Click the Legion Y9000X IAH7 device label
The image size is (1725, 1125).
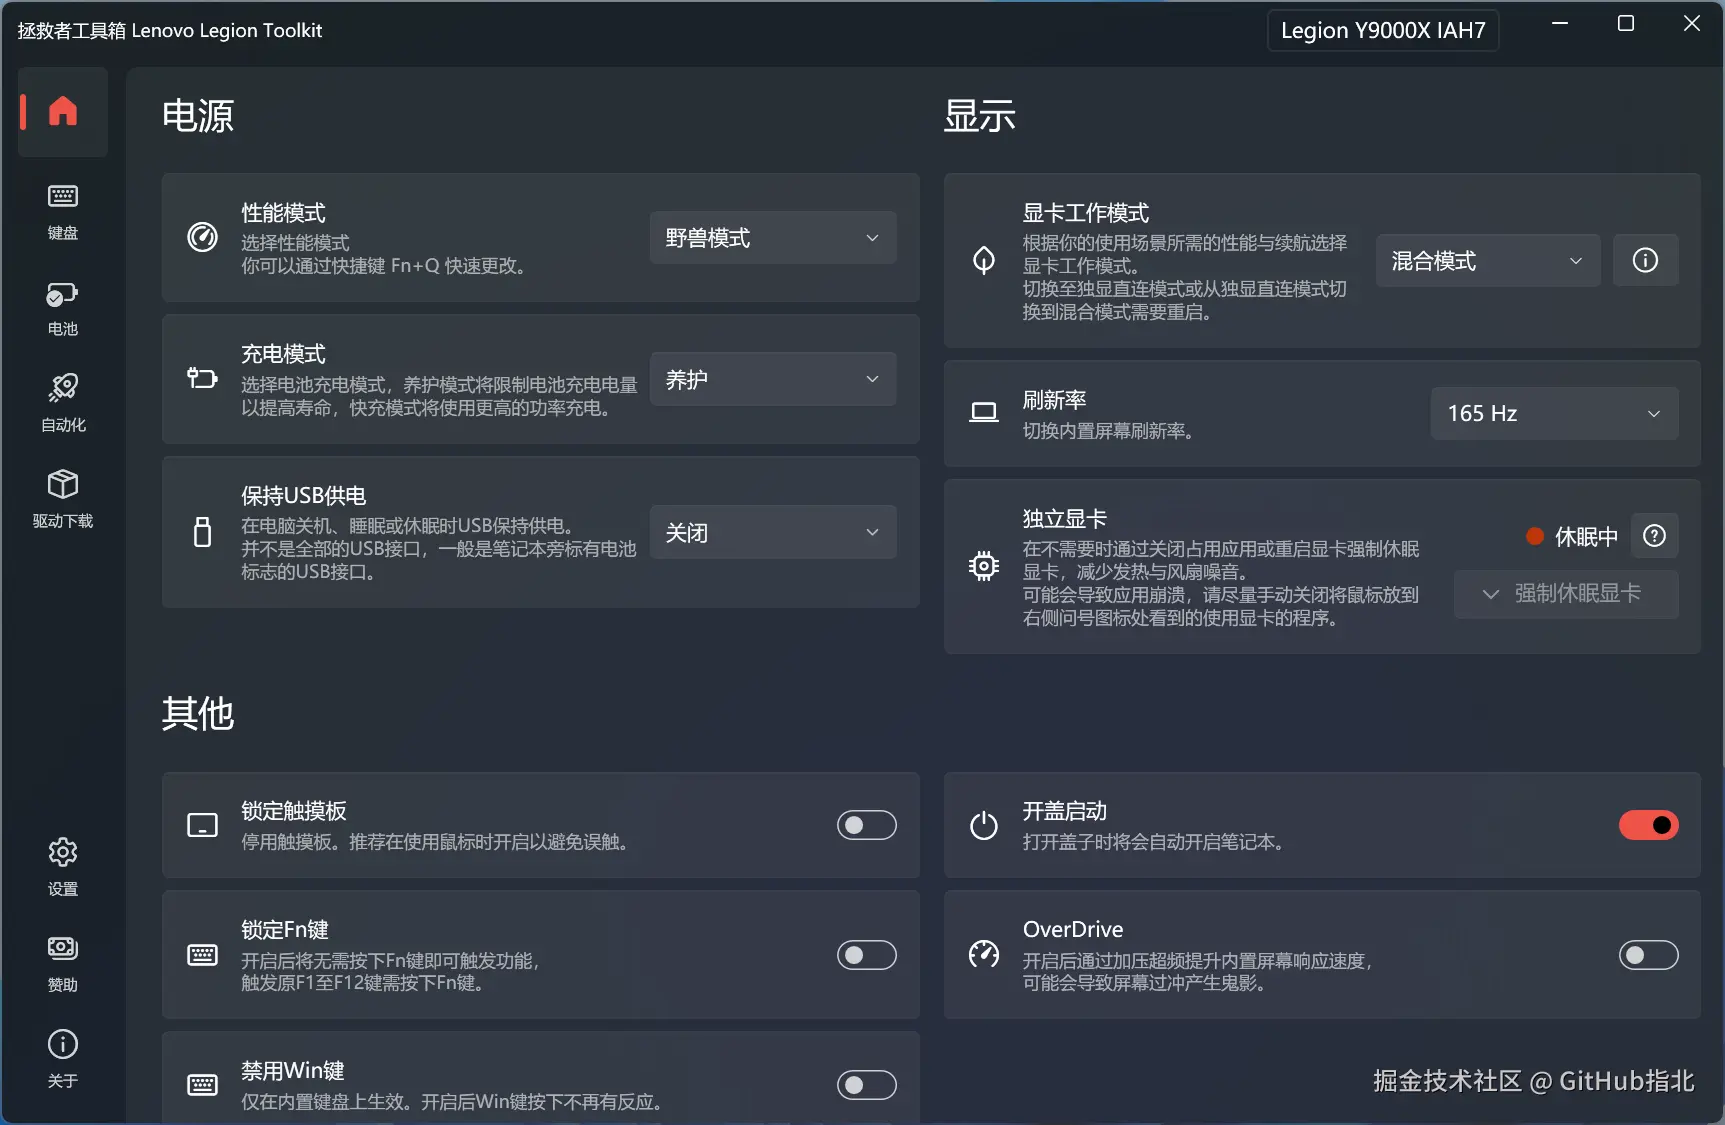pyautogui.click(x=1383, y=30)
